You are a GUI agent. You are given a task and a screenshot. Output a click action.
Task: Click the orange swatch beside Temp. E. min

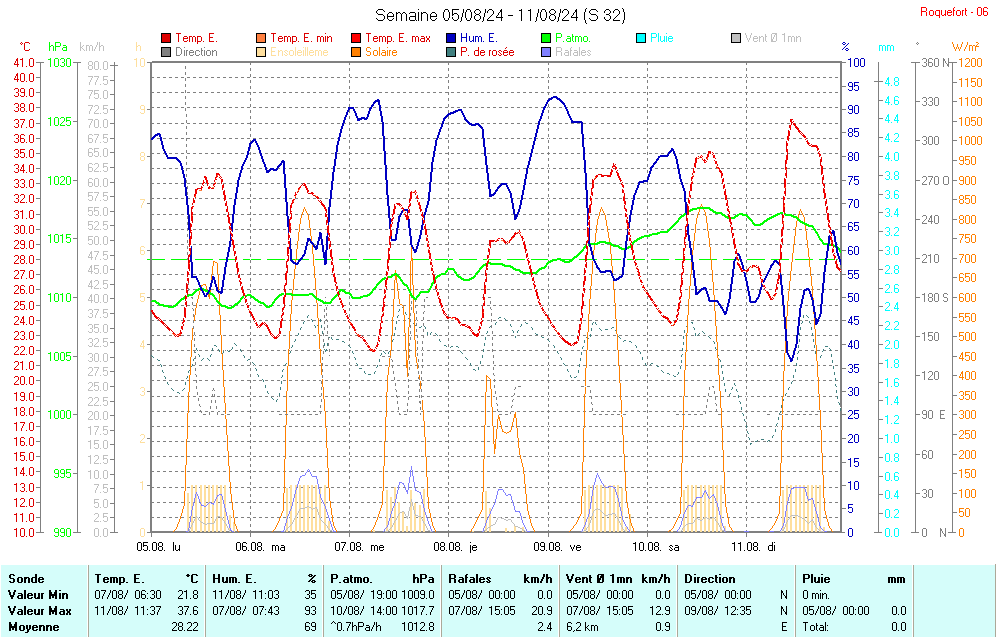click(261, 38)
